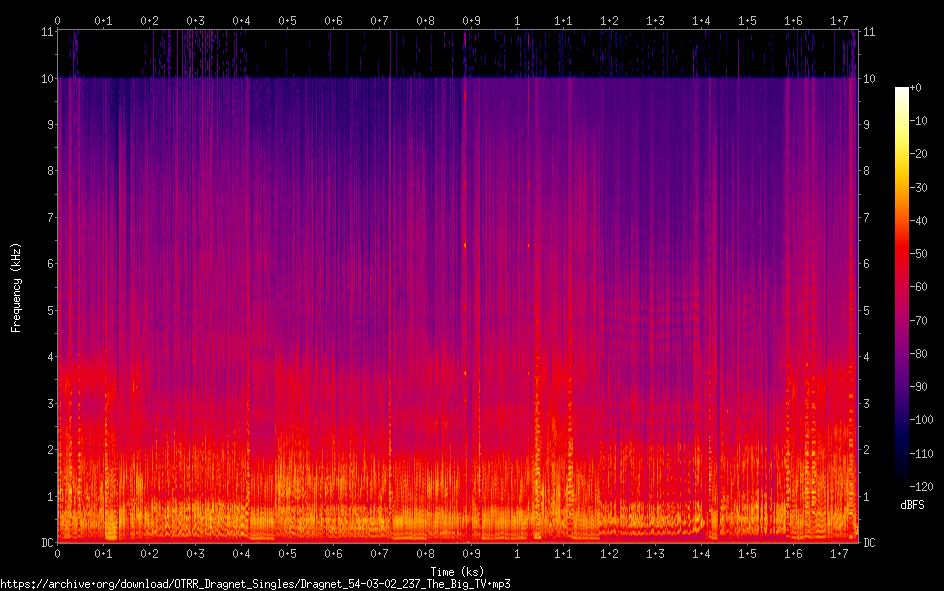Click the "Frequency (kHz)" axis title
The image size is (944, 591).
[x=16, y=287]
